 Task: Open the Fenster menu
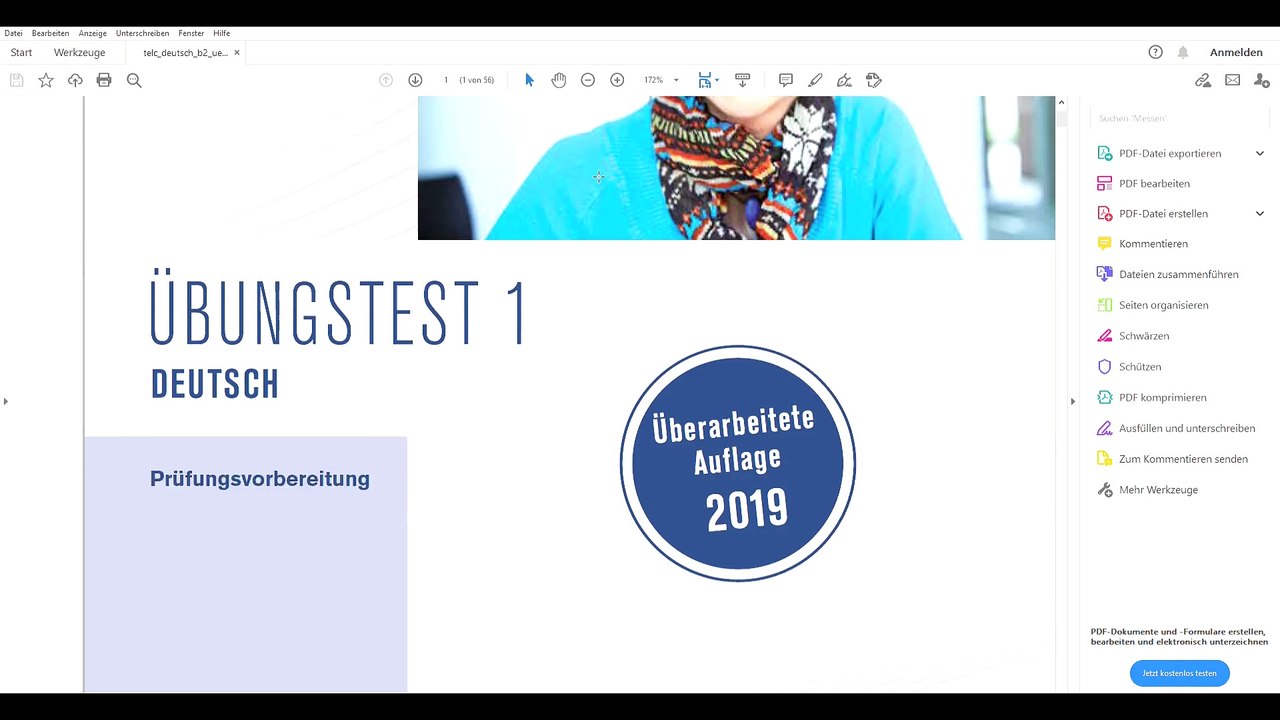191,33
